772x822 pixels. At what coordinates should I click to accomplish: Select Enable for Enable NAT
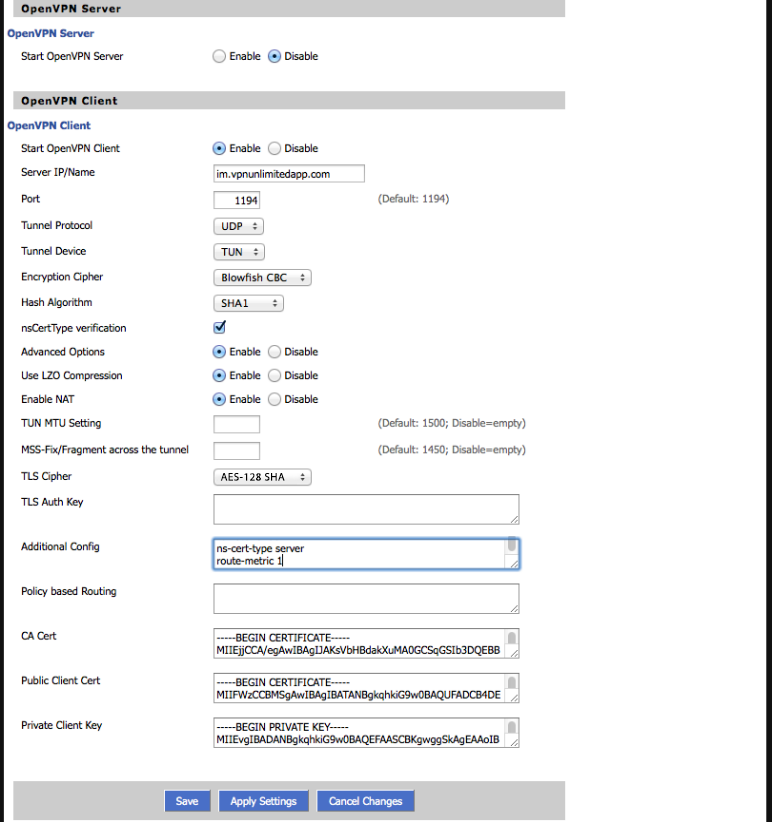coord(219,399)
